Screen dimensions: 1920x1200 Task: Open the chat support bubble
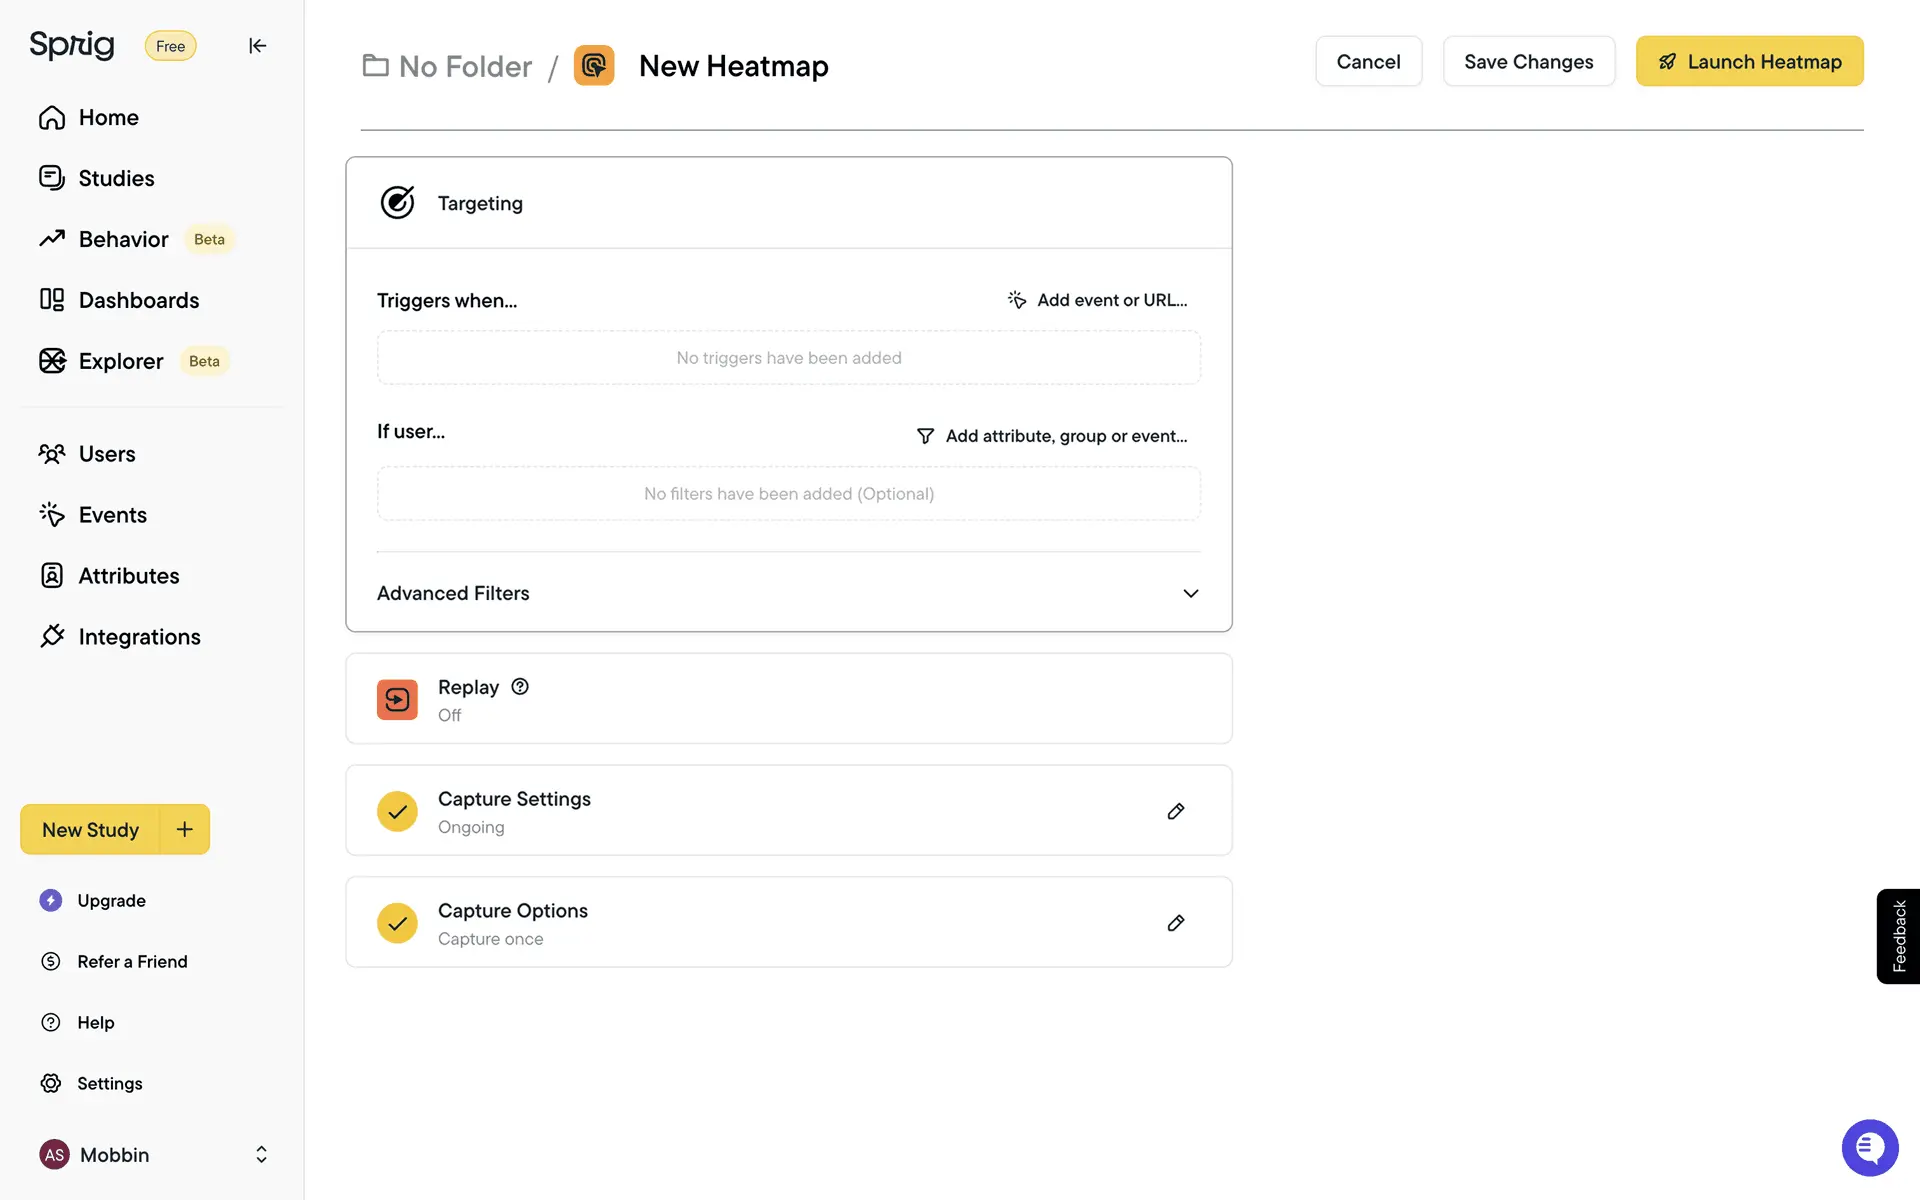tap(1869, 1147)
